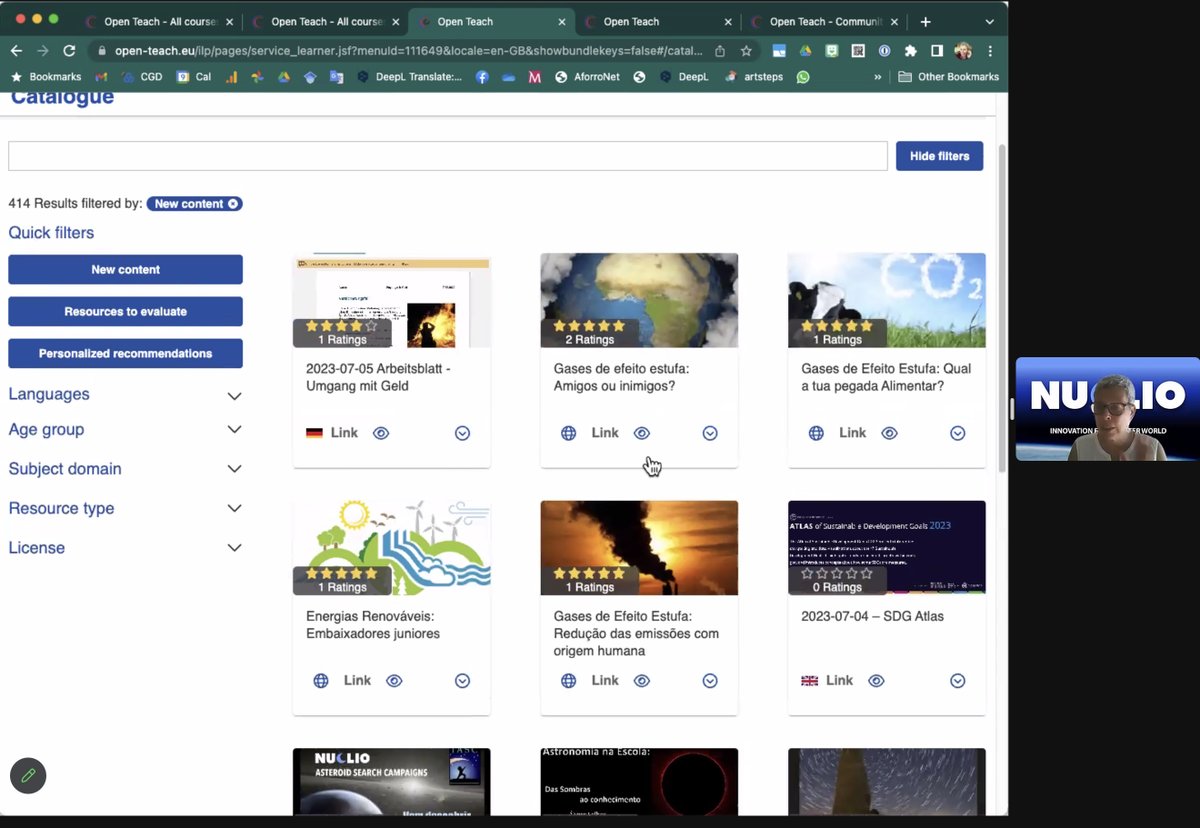Expand details chevron on SDG Atlas card

[x=958, y=681]
